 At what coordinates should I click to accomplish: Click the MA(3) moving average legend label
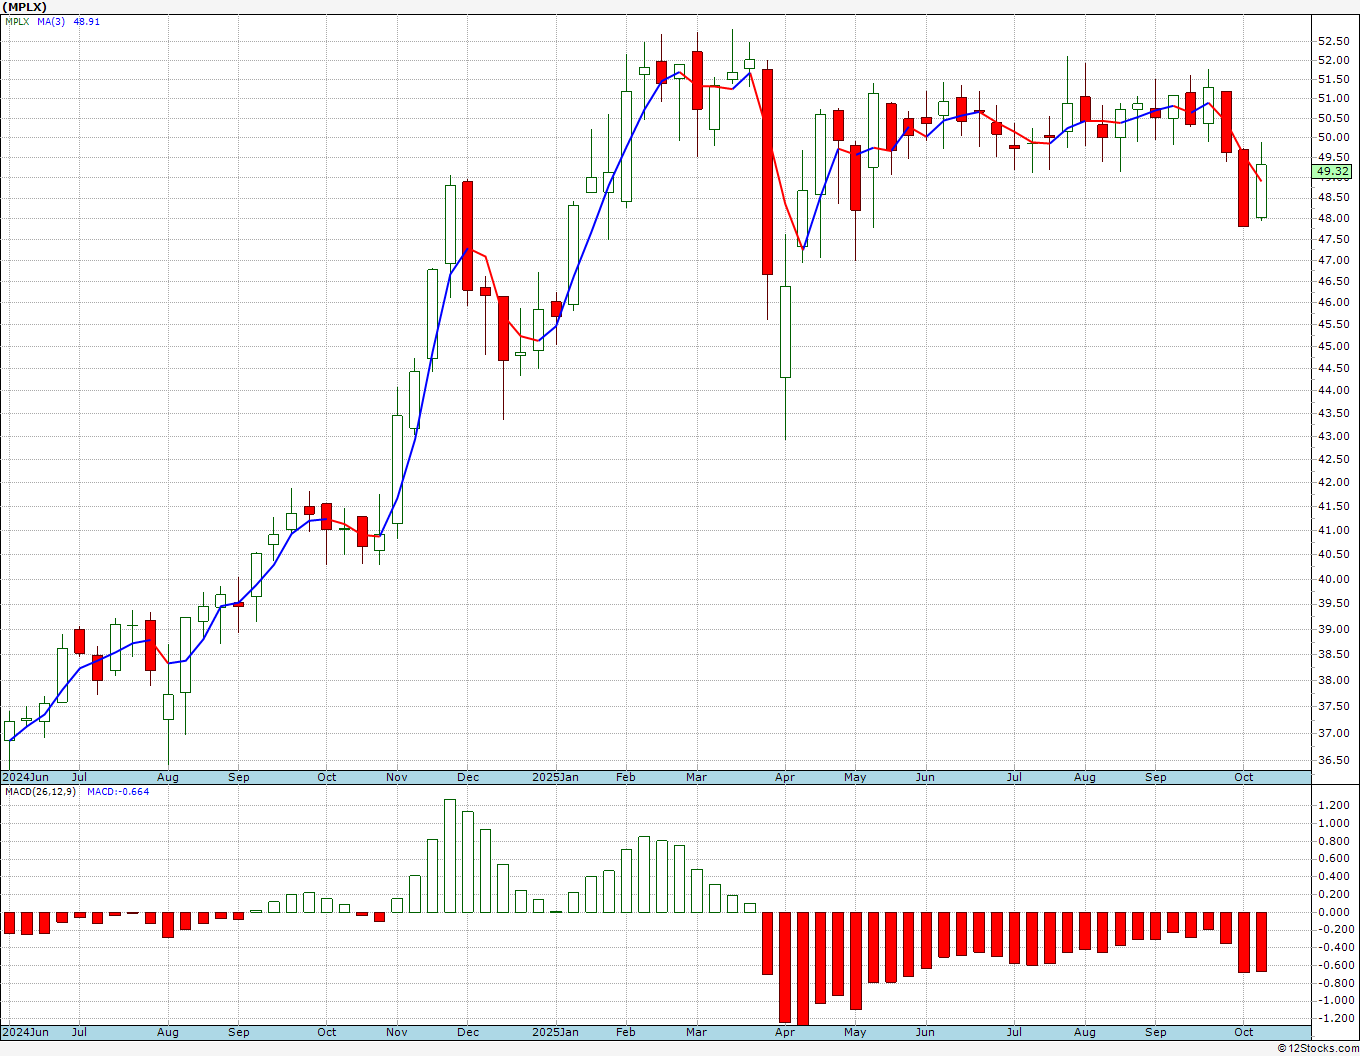(x=51, y=21)
